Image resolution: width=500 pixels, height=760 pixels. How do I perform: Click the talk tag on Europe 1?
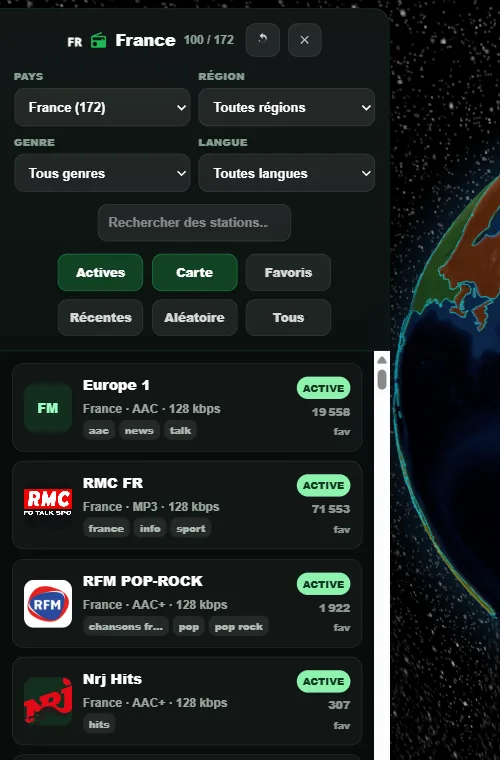pyautogui.click(x=180, y=430)
